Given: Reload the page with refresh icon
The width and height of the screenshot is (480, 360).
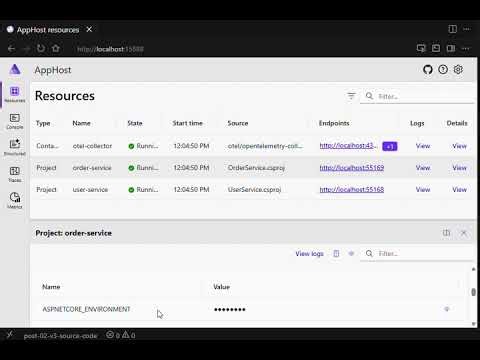Looking at the screenshot, I should click(x=41, y=49).
